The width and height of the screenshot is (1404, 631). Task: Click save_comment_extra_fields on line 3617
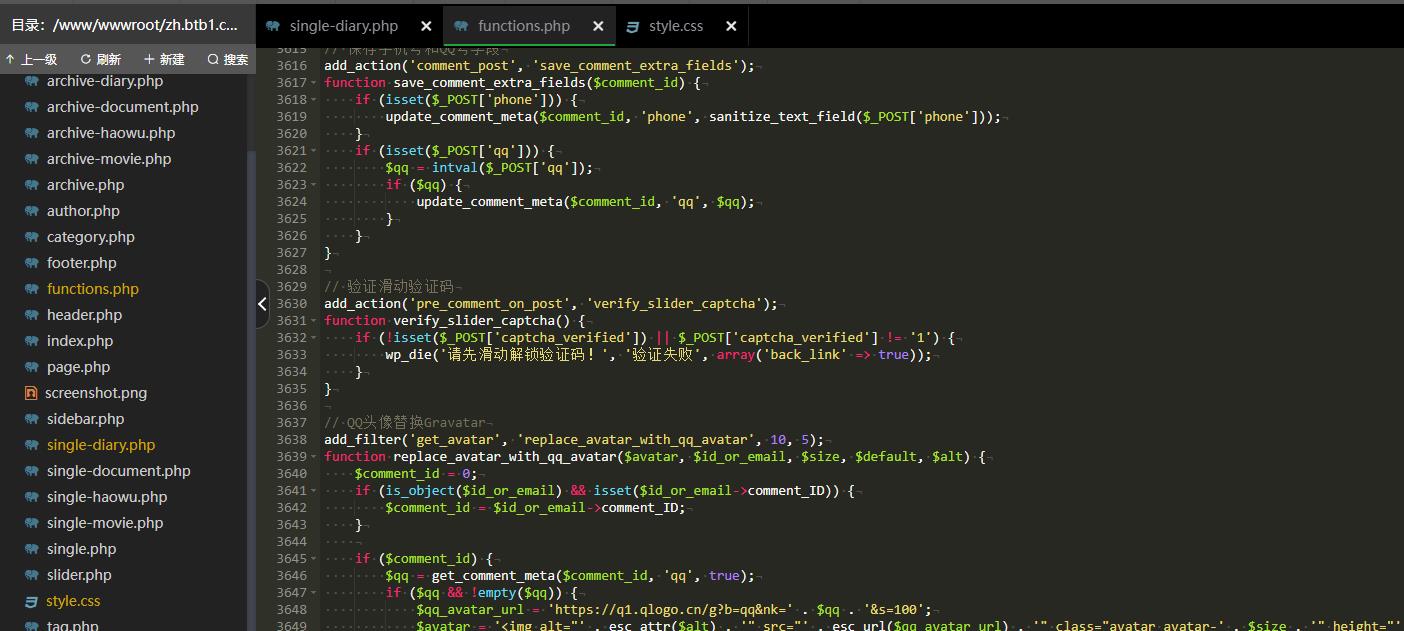coord(489,82)
